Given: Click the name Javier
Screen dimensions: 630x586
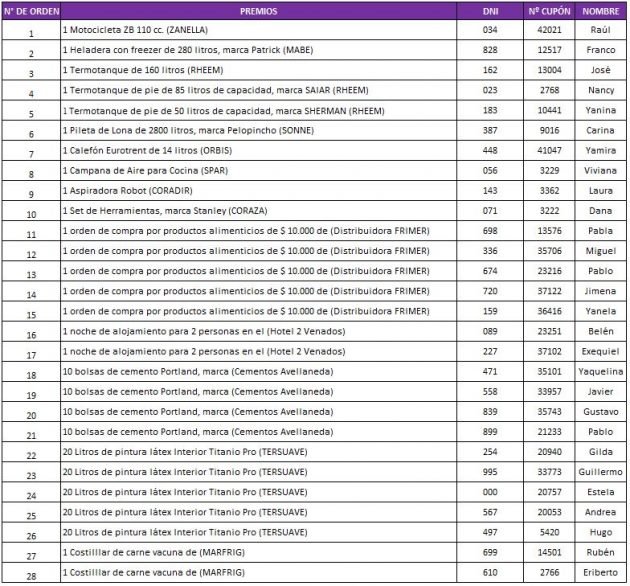Looking at the screenshot, I should pyautogui.click(x=600, y=391).
